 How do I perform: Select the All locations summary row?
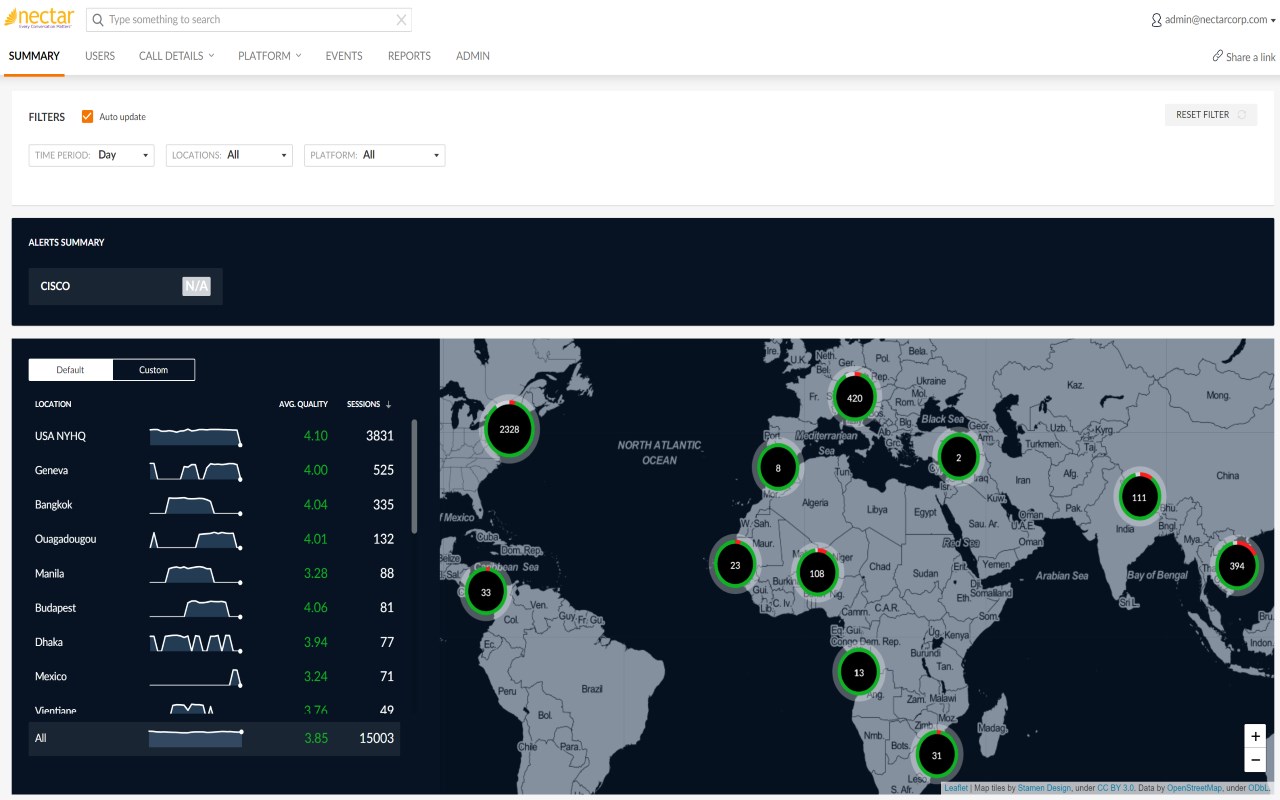click(x=214, y=738)
